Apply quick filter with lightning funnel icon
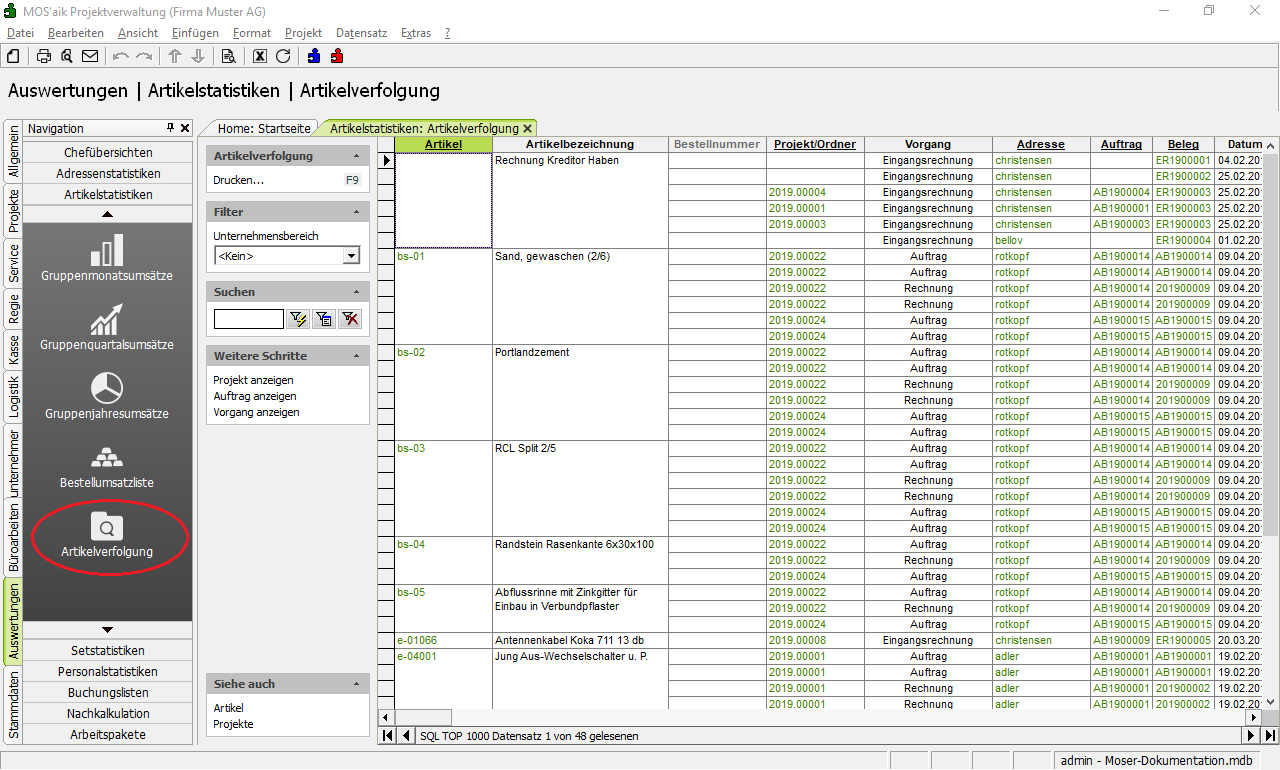This screenshot has width=1280, height=770. pos(298,319)
